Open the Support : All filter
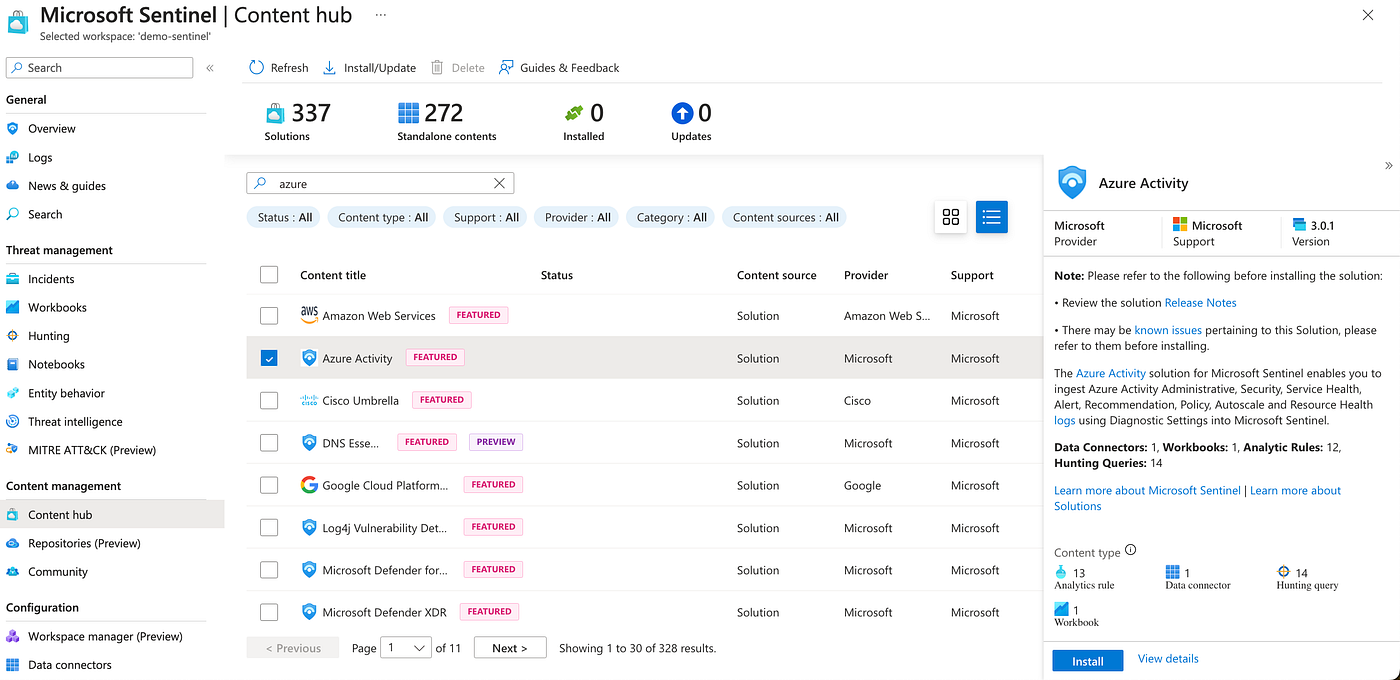 (x=486, y=217)
